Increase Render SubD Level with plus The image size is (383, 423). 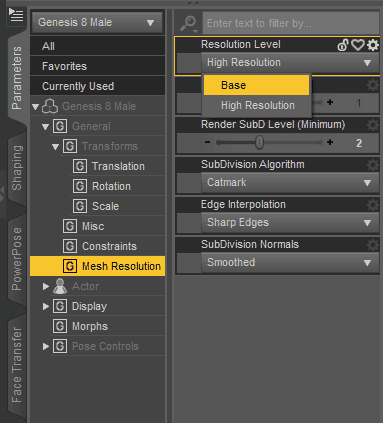point(330,143)
